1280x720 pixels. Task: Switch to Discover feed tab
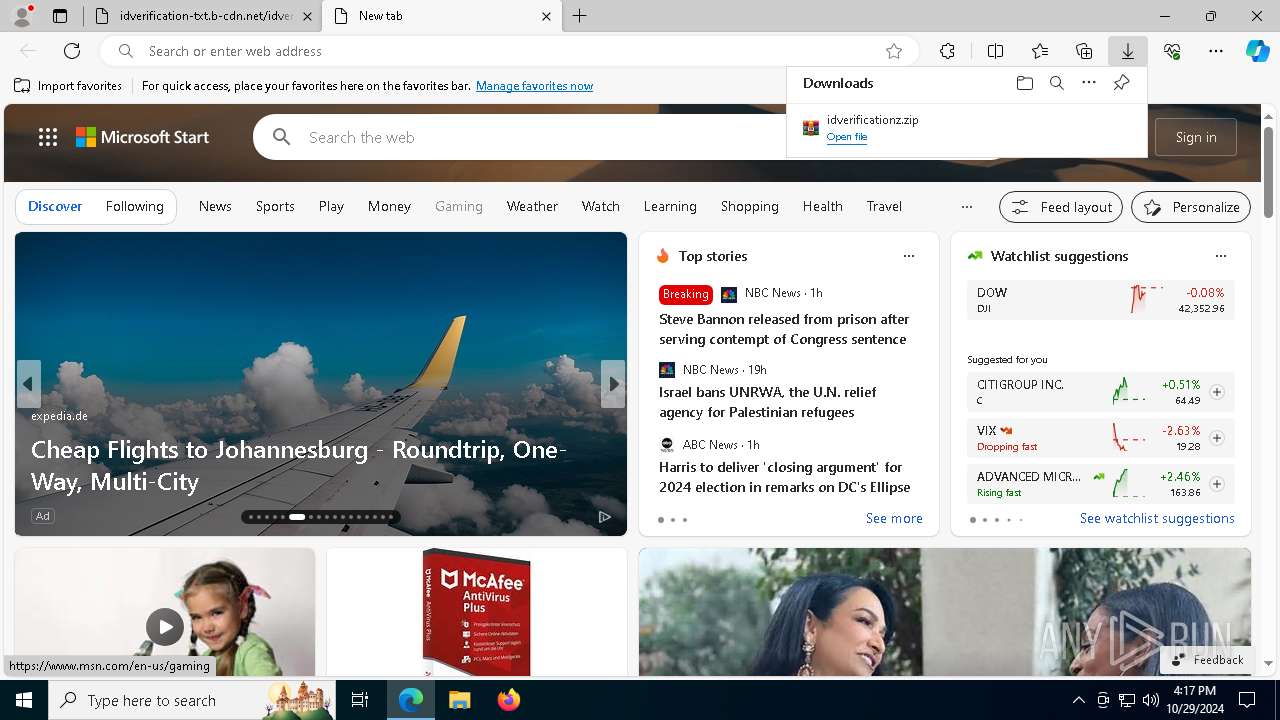(55, 206)
